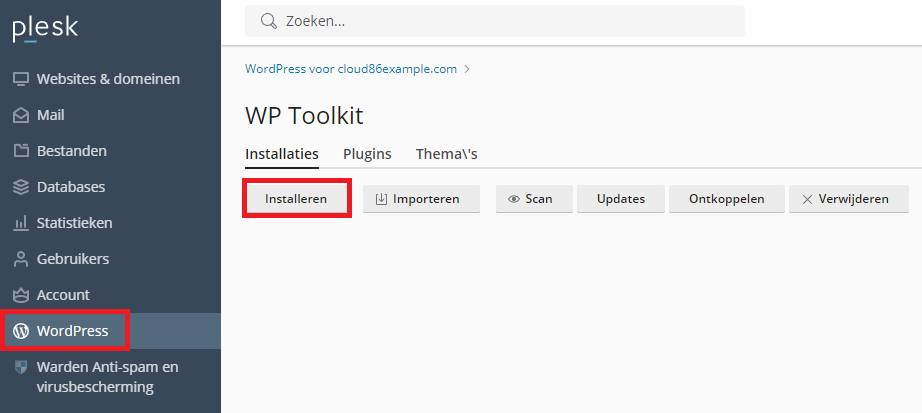
Task: Click the Ontkoppelen button
Action: [727, 199]
